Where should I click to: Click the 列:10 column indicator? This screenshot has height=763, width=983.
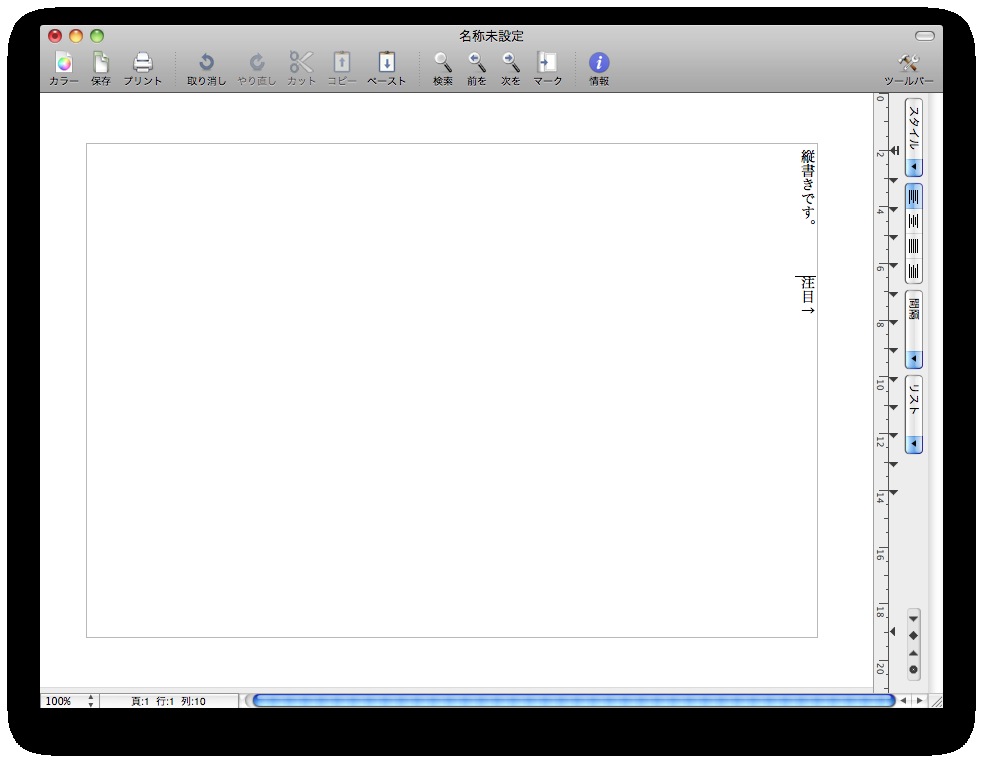pyautogui.click(x=193, y=701)
